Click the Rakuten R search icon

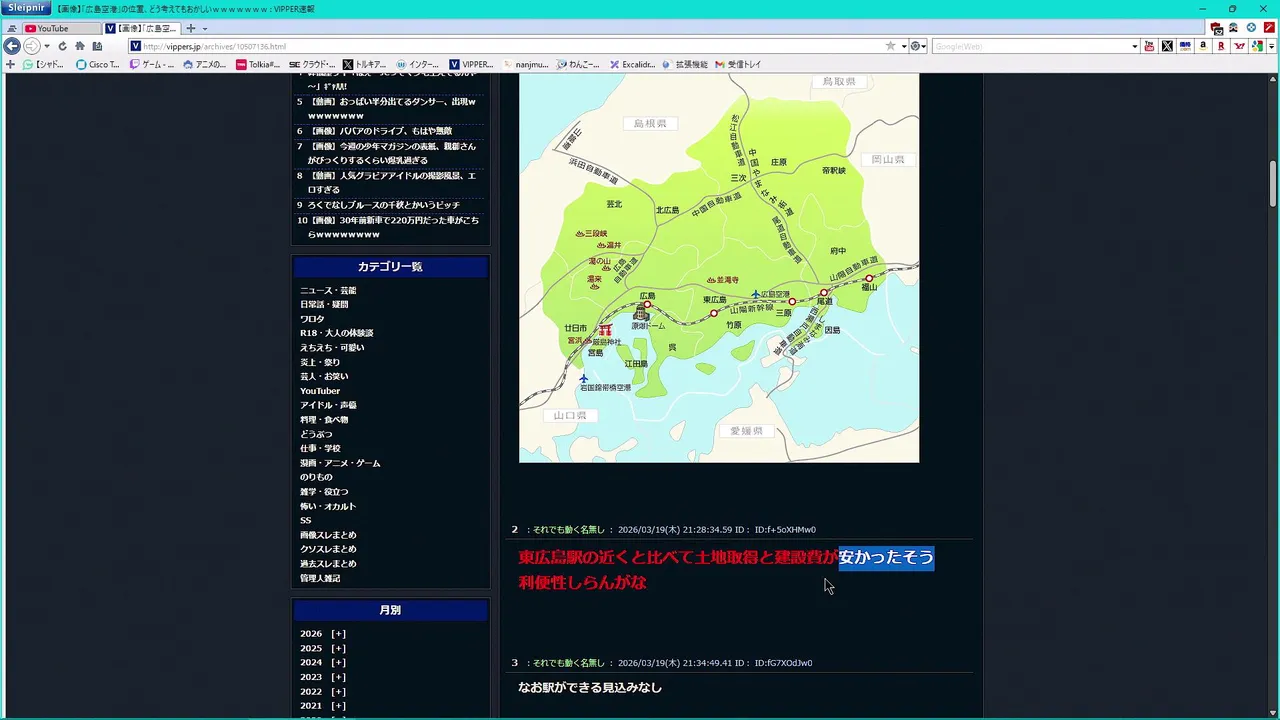click(1221, 46)
